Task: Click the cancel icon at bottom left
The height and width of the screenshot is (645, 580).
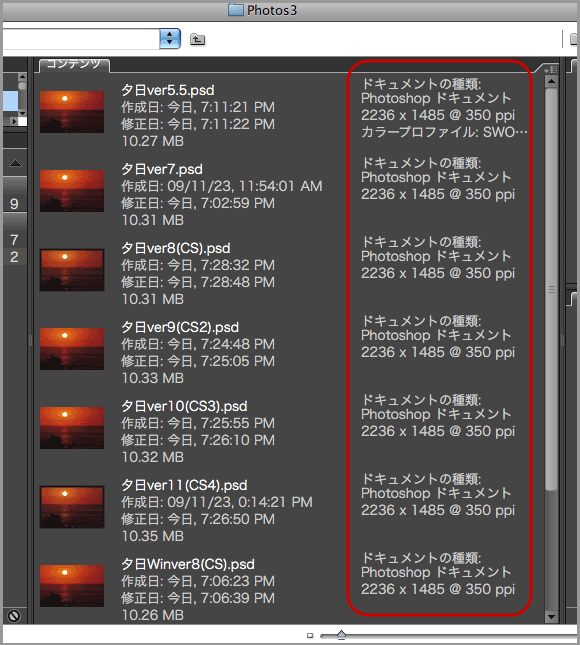Action: click(14, 616)
